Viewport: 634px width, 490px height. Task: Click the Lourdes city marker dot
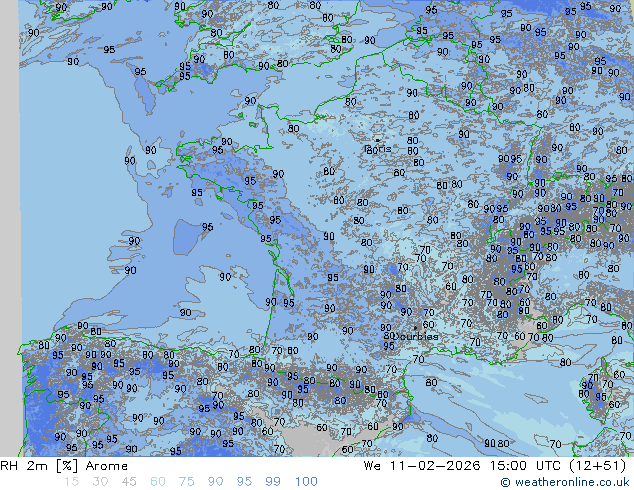pyautogui.click(x=415, y=327)
